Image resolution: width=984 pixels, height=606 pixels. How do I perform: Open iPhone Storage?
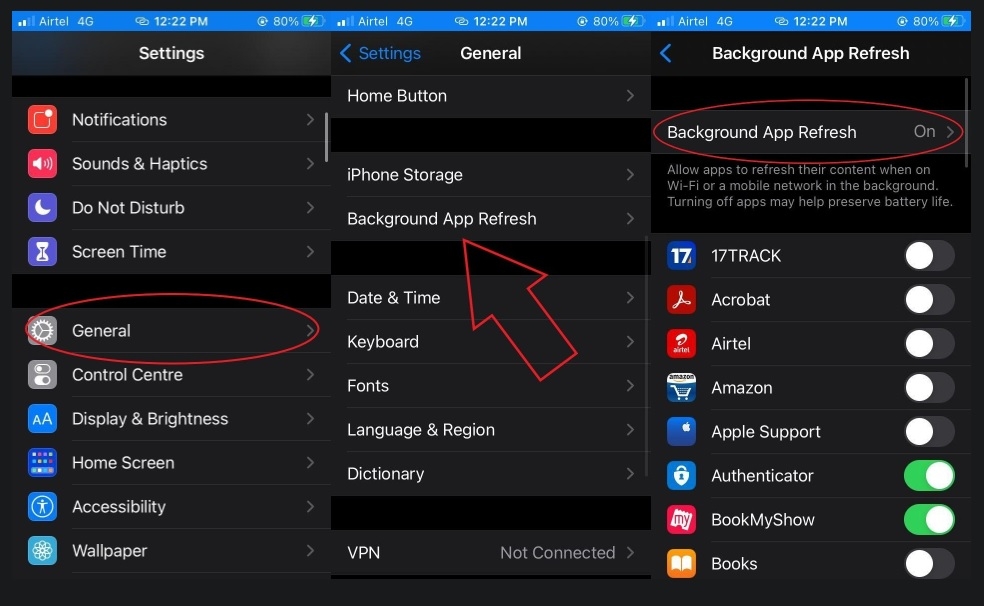point(490,174)
